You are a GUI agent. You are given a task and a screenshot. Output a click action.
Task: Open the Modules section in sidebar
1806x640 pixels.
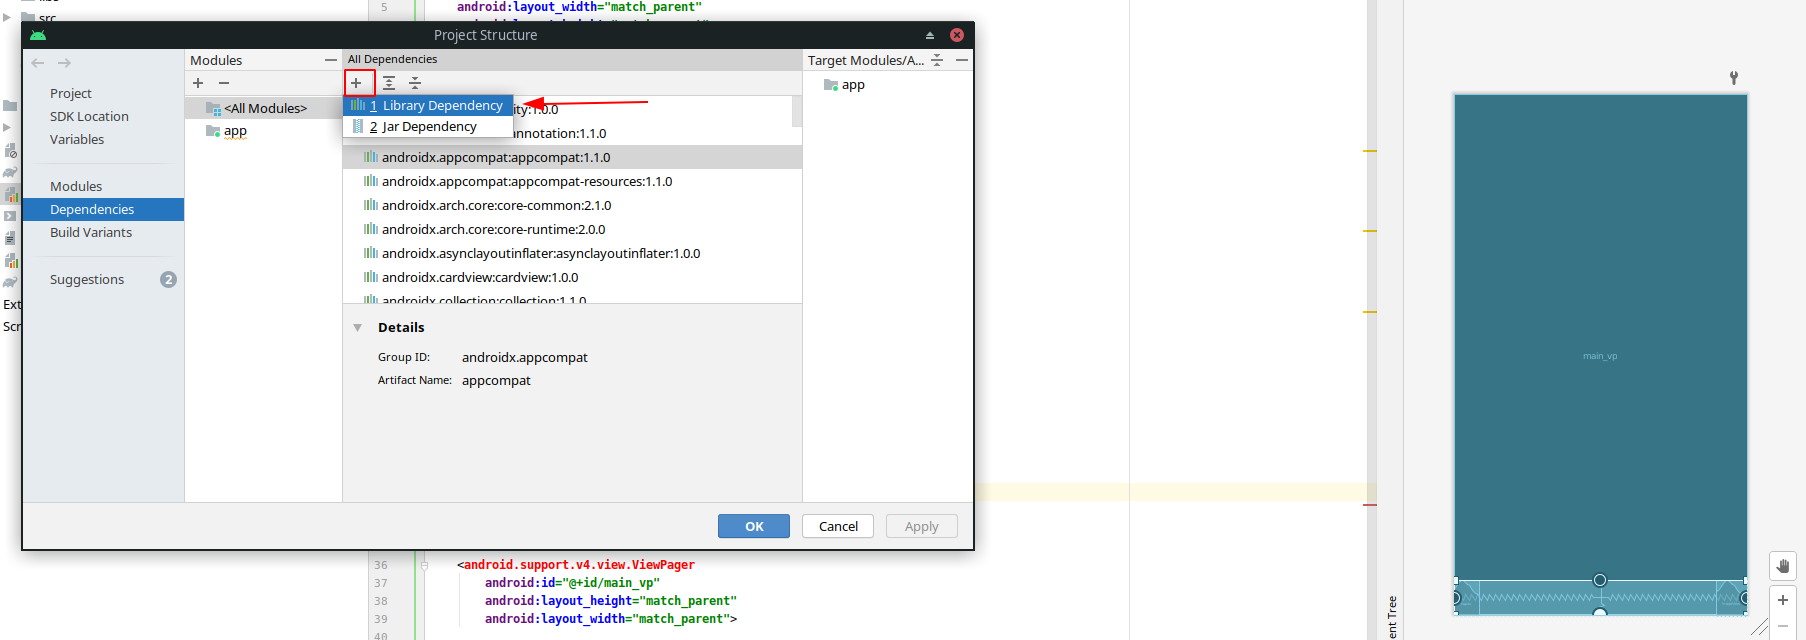76,186
